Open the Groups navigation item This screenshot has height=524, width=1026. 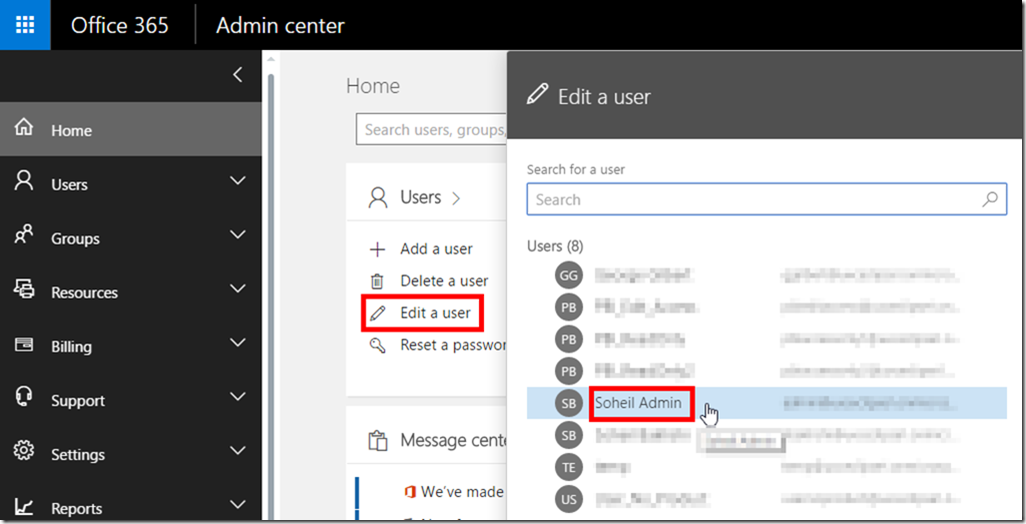(x=131, y=238)
